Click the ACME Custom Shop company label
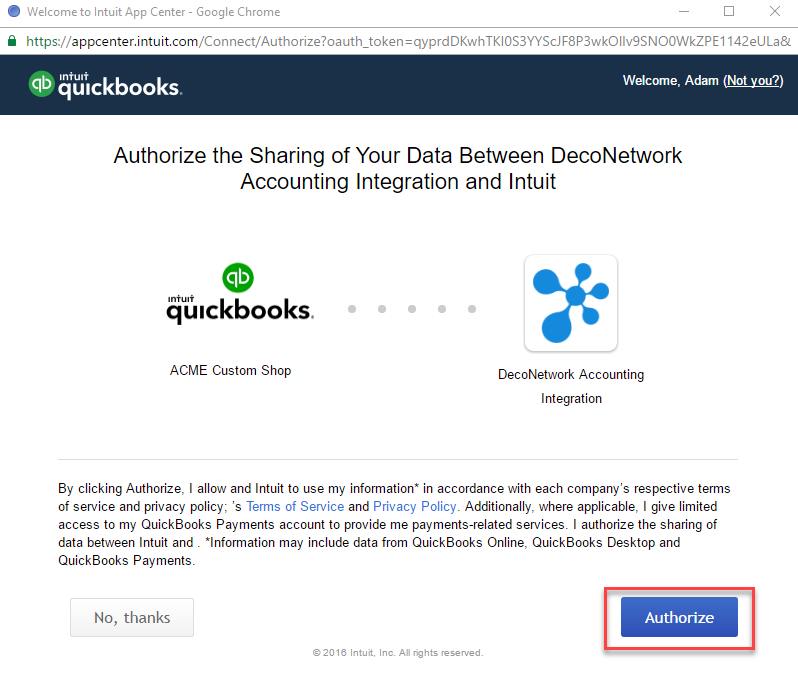The width and height of the screenshot is (798, 673). coord(231,370)
